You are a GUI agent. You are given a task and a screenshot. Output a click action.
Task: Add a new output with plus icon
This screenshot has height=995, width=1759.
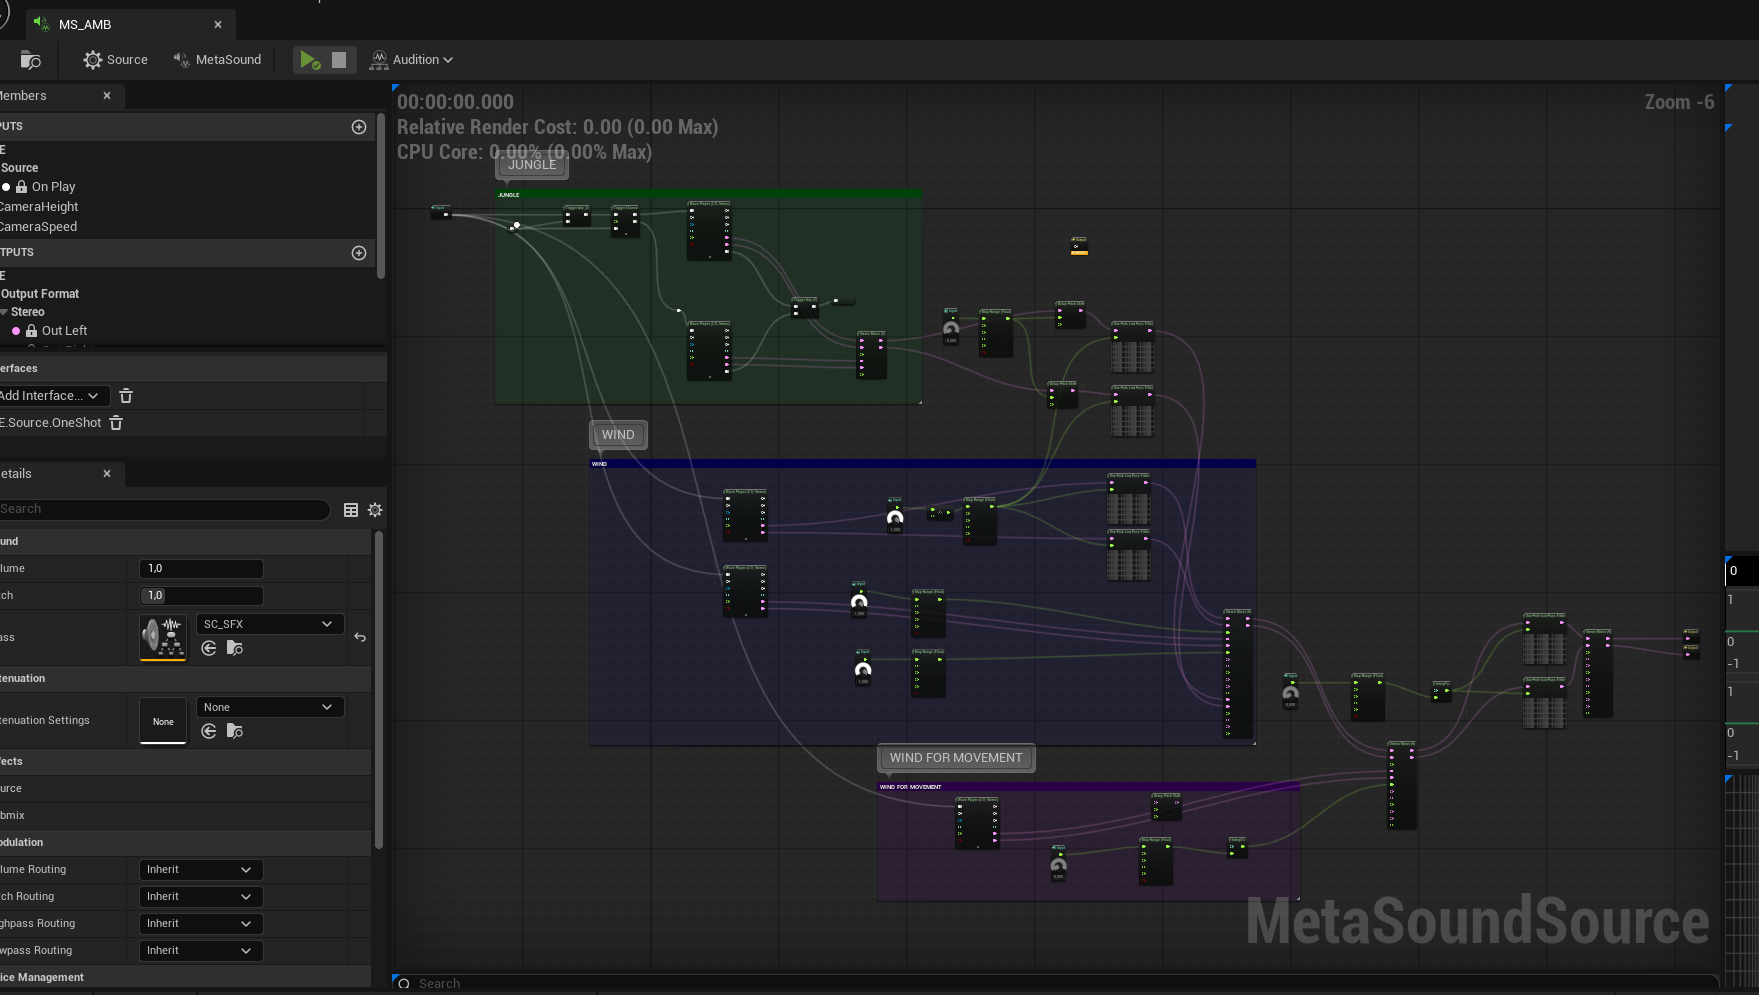[359, 253]
